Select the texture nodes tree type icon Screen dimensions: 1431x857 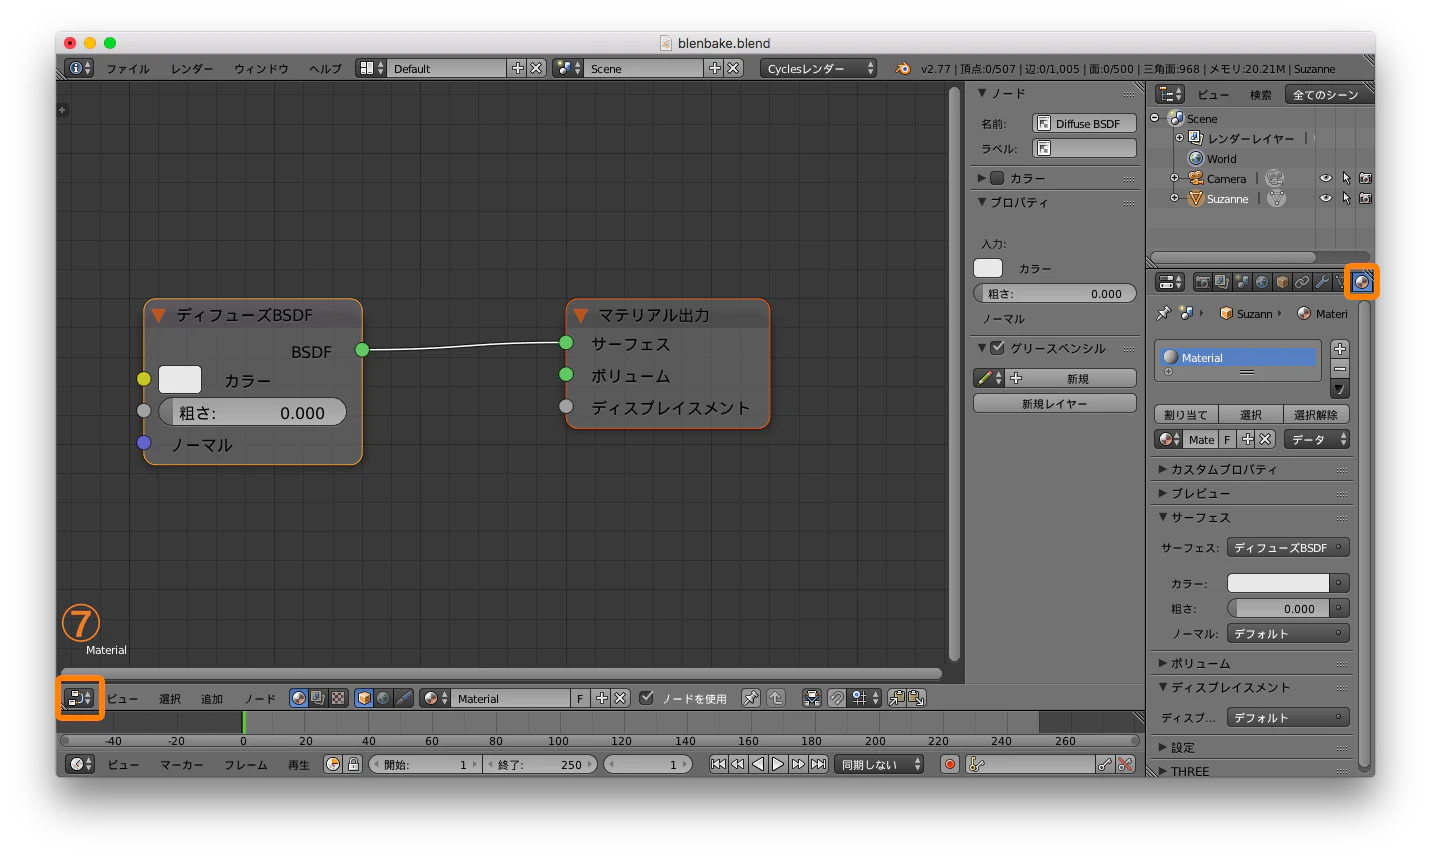coord(338,698)
